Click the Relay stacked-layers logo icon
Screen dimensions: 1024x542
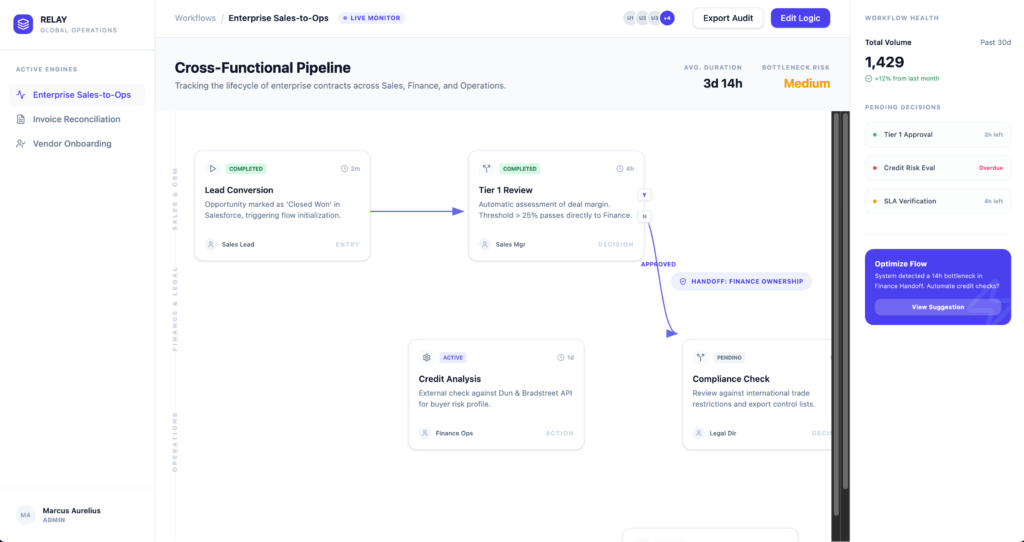(x=23, y=25)
